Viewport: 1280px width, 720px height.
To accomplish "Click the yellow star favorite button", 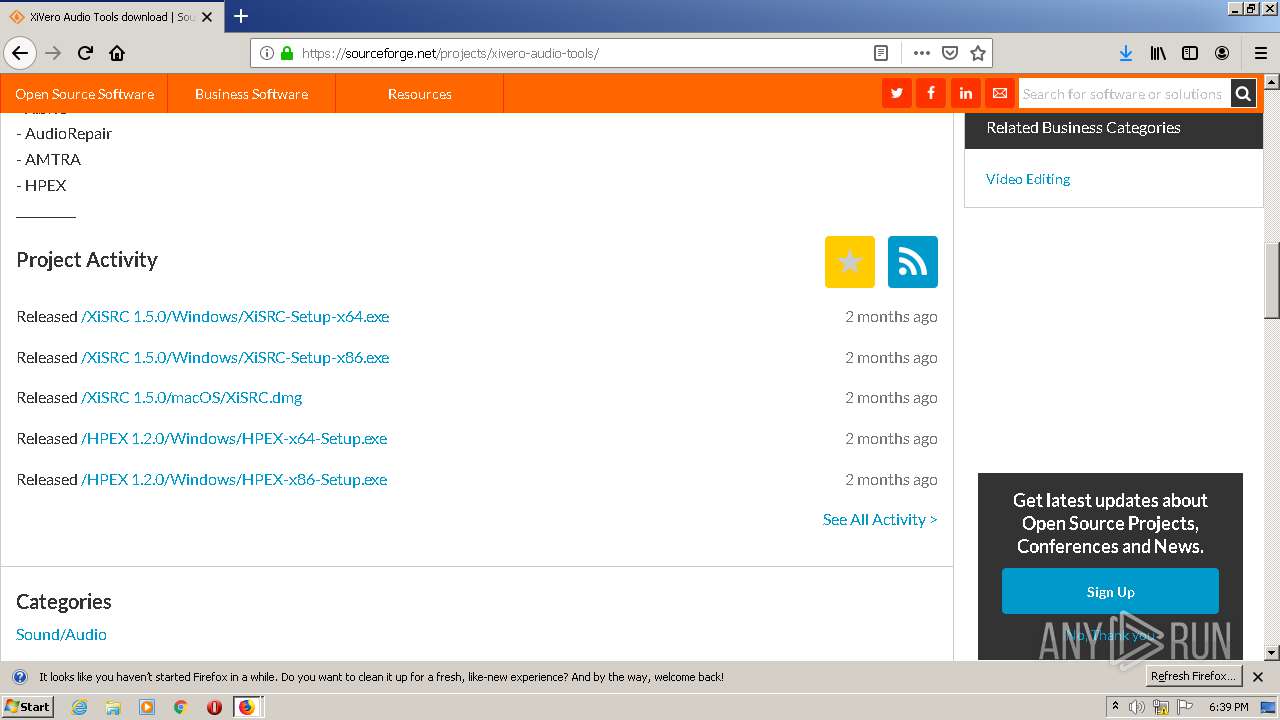I will (850, 262).
